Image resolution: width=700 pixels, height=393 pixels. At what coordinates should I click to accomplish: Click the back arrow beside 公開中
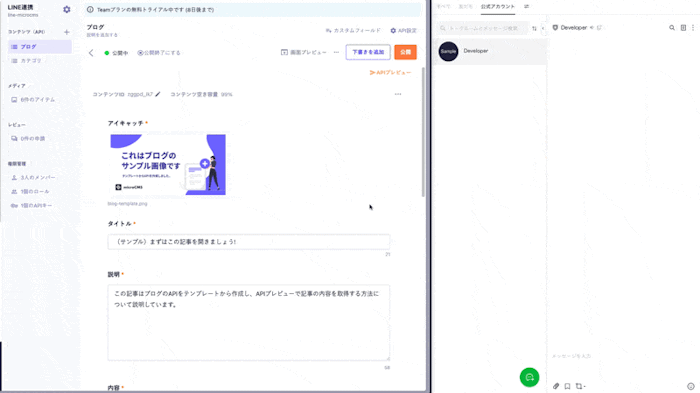point(91,53)
